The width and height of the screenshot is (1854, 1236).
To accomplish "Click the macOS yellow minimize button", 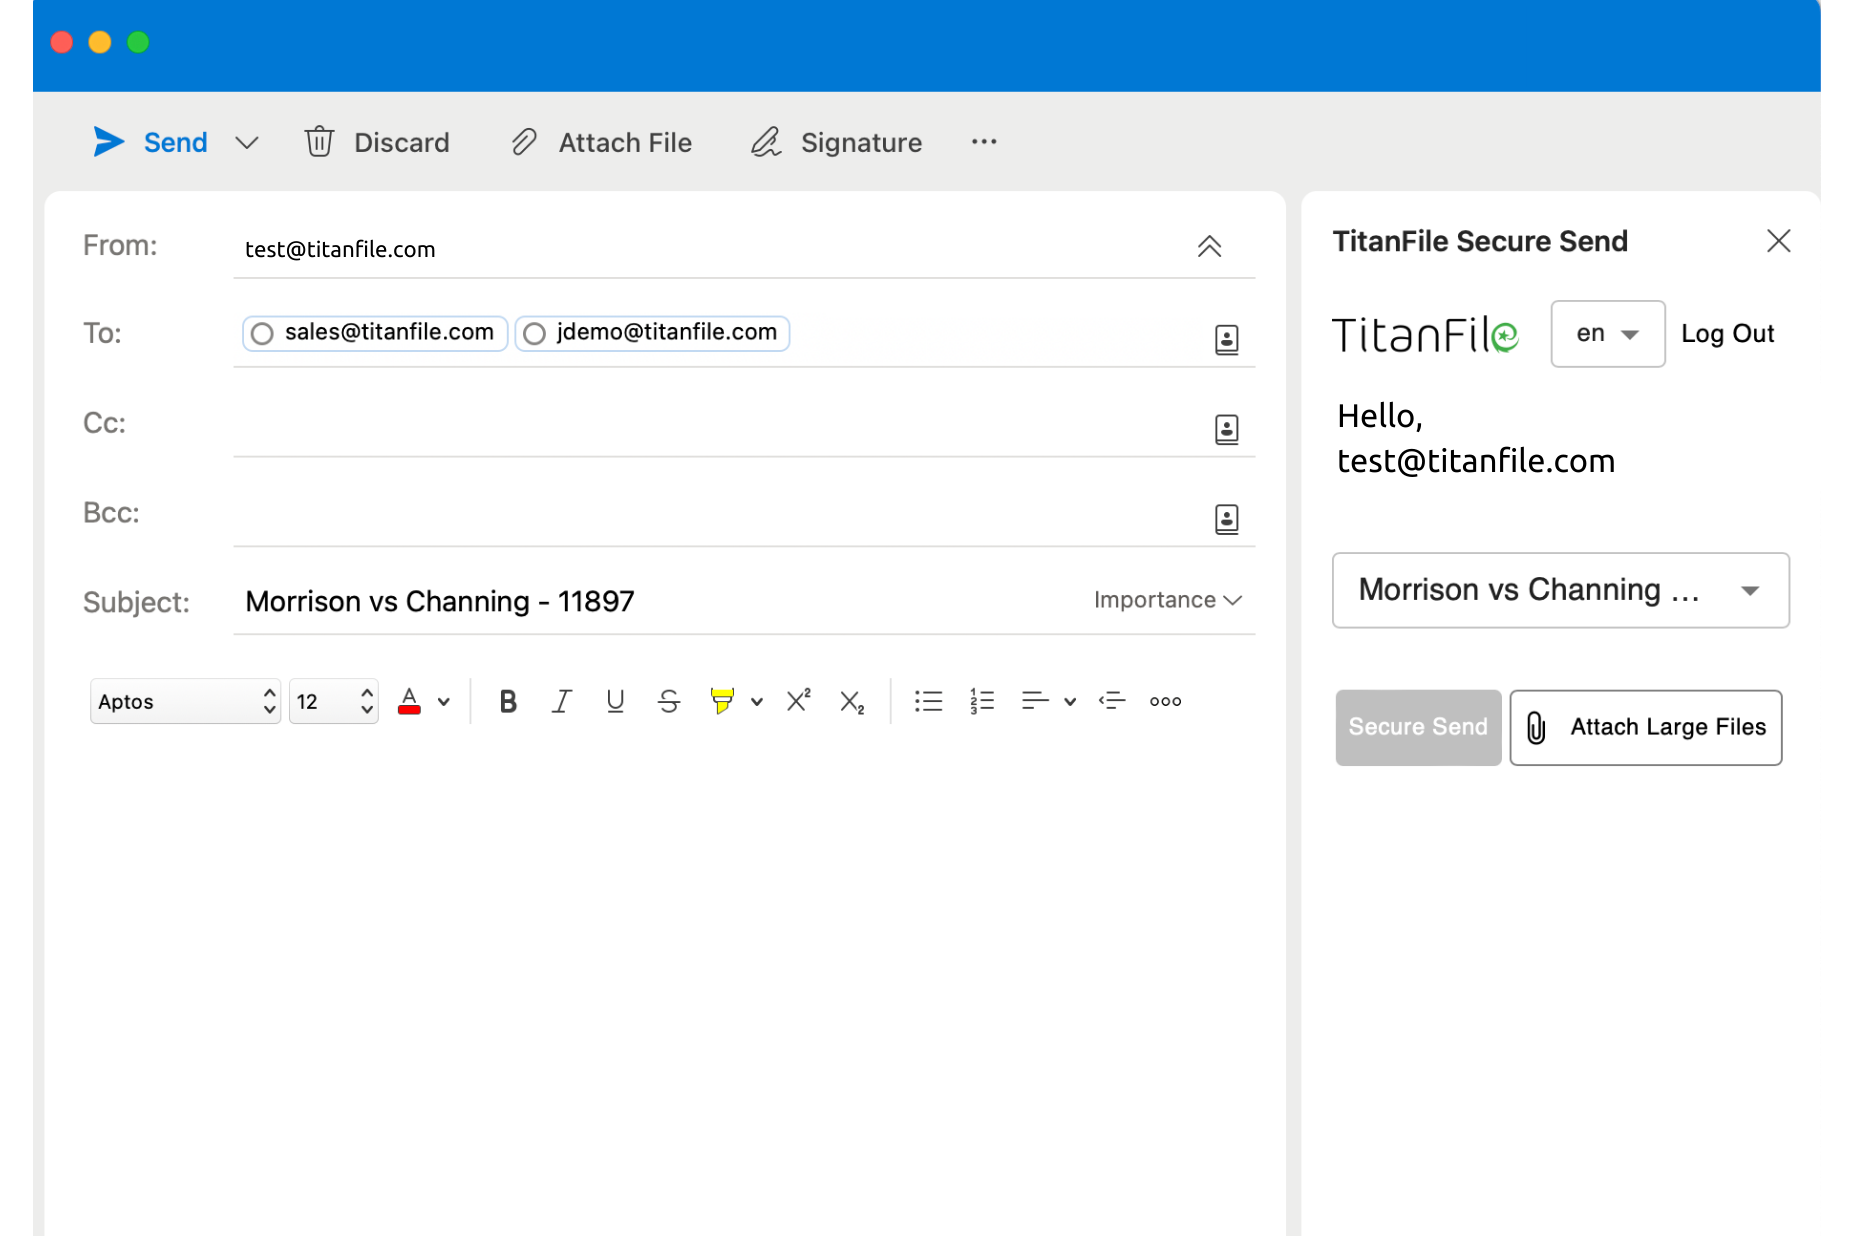I will tap(100, 42).
